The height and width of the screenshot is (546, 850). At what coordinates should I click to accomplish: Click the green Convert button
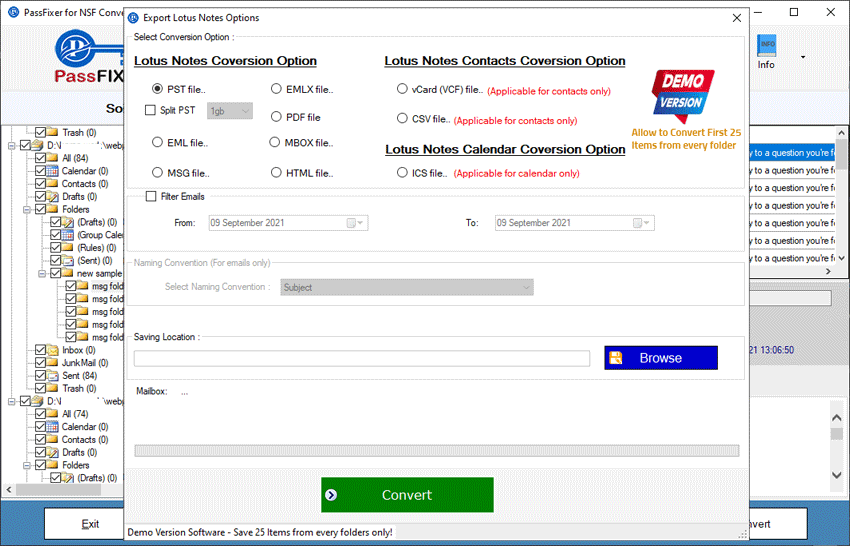407,494
